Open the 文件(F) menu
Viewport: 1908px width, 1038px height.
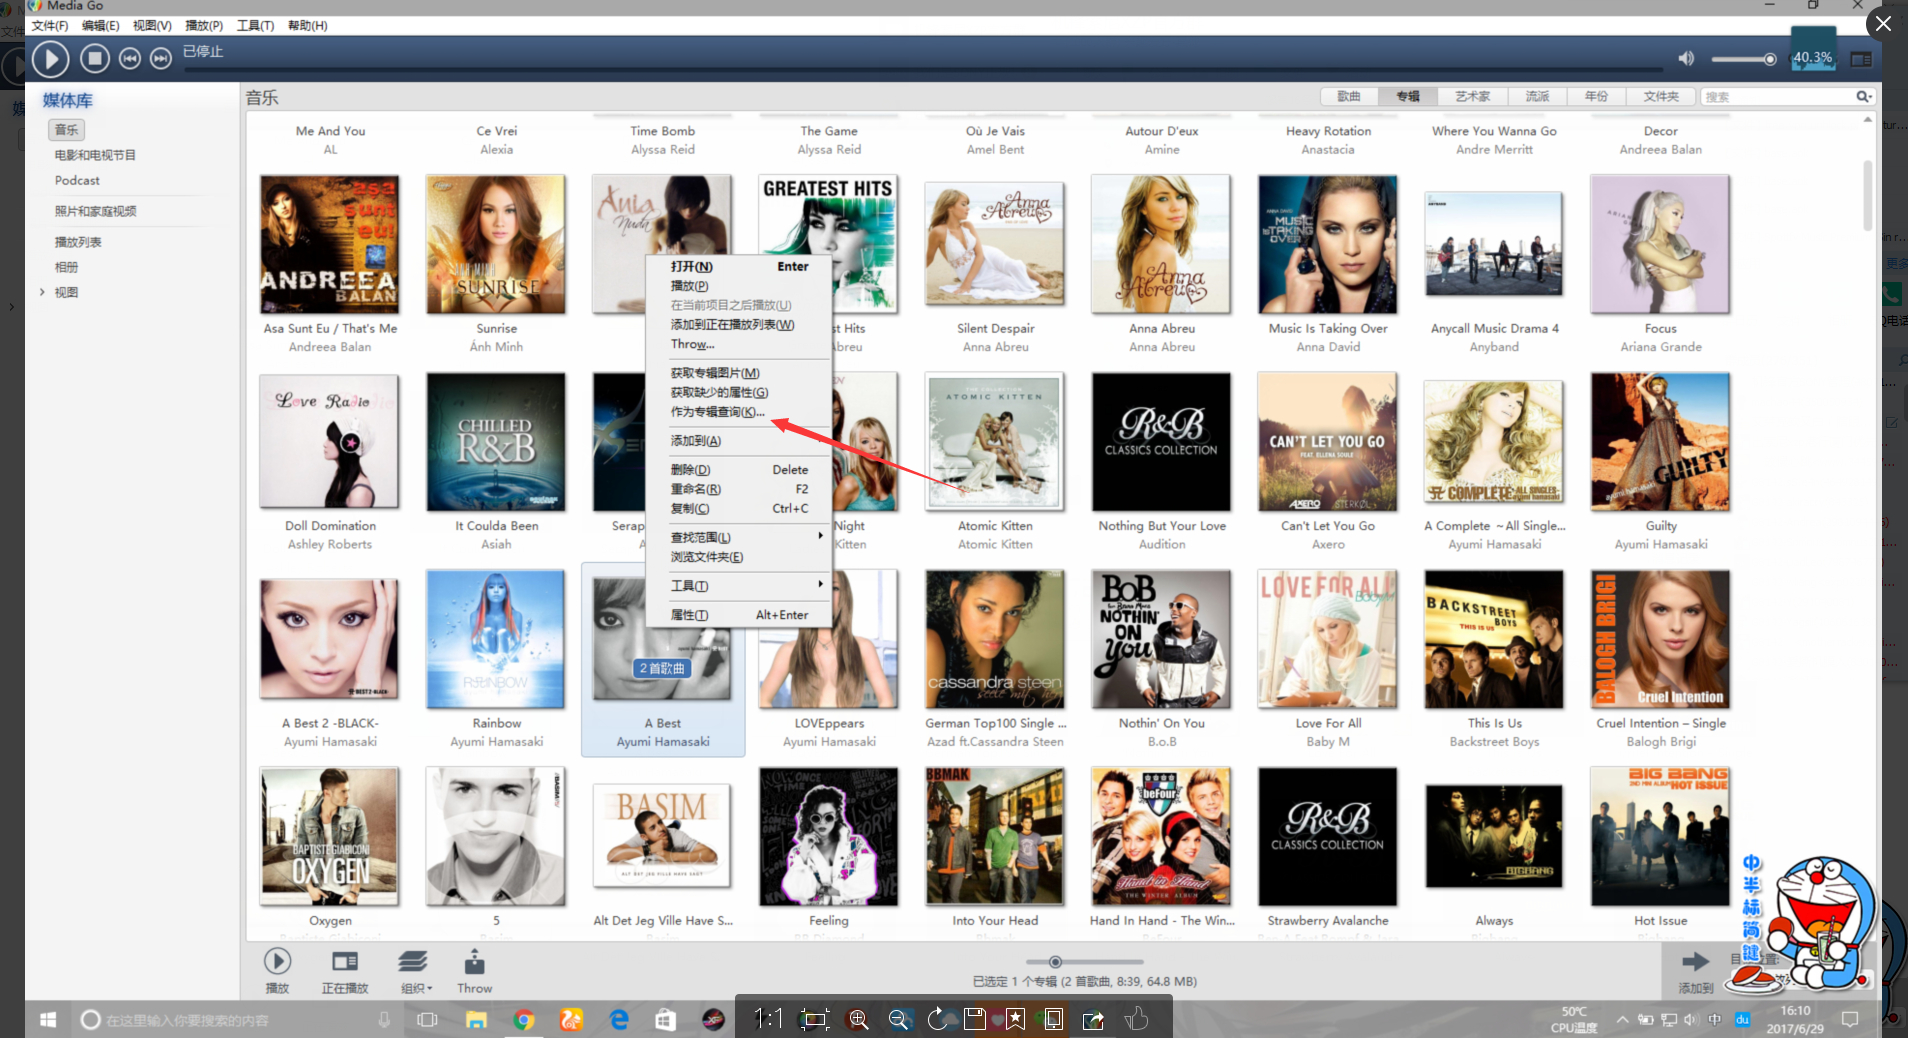click(50, 25)
